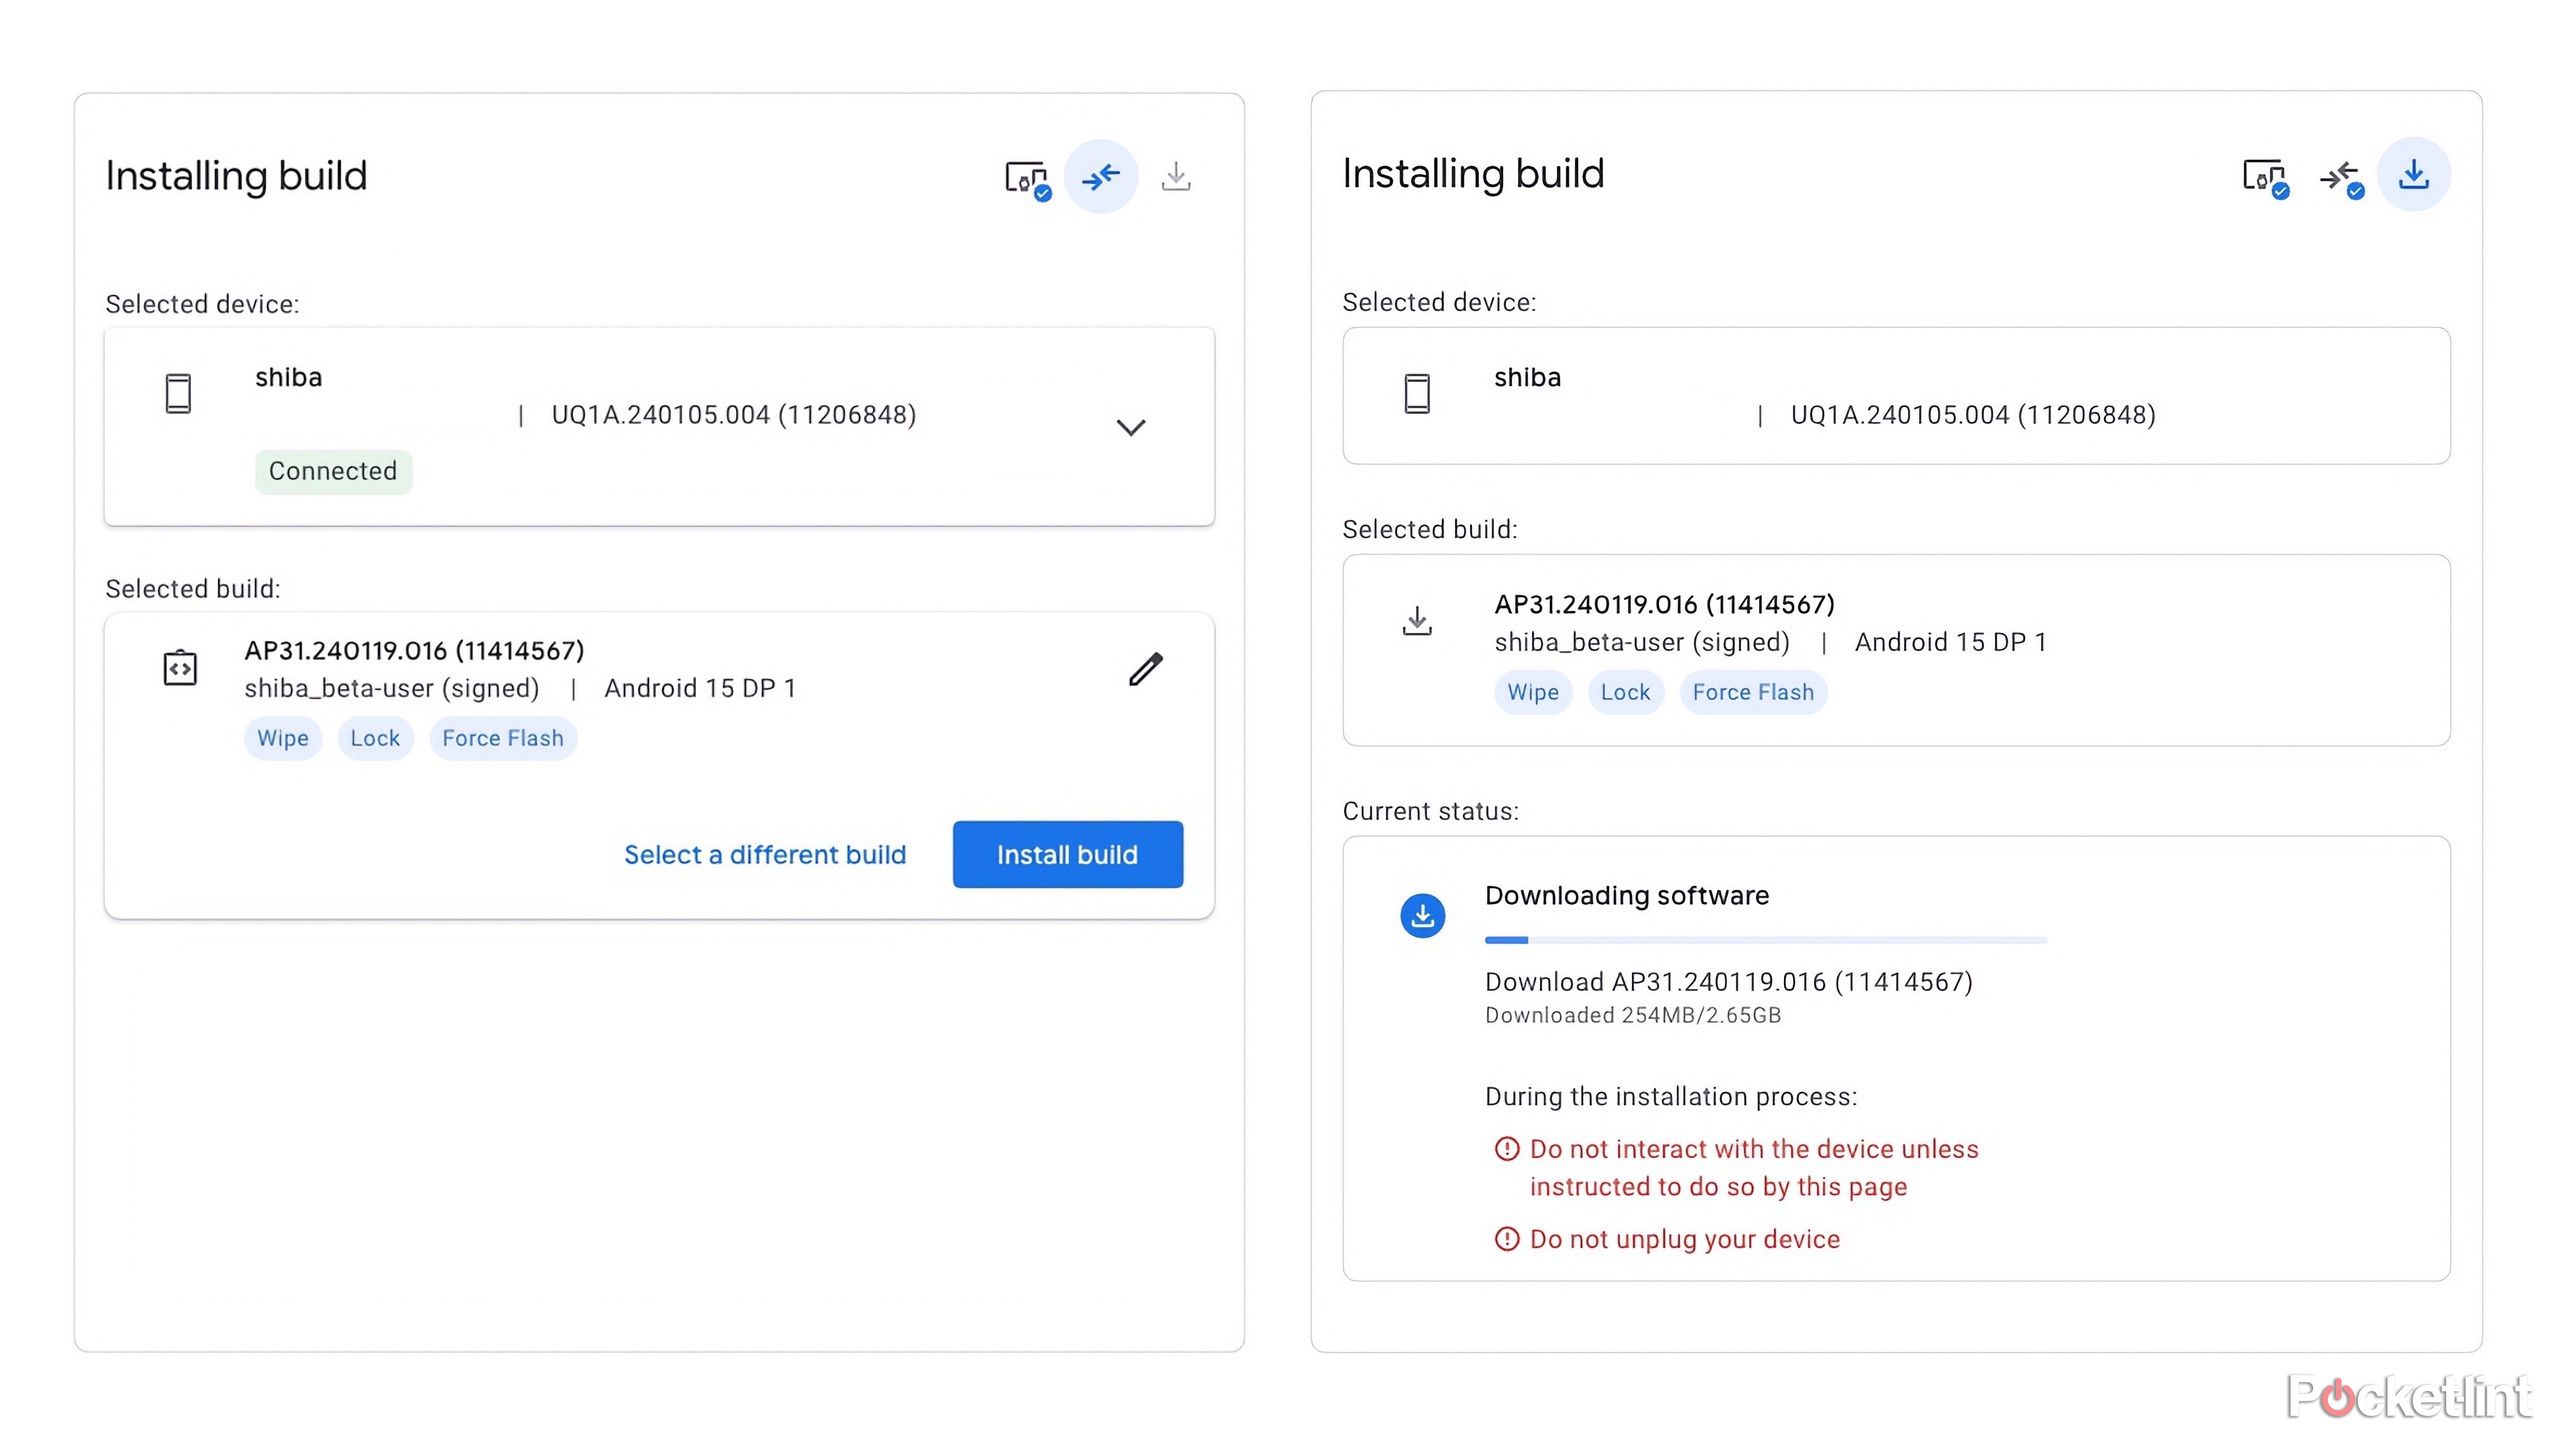This screenshot has width=2560, height=1440.
Task: Click the edit pencil icon for selected build
Action: click(1145, 668)
